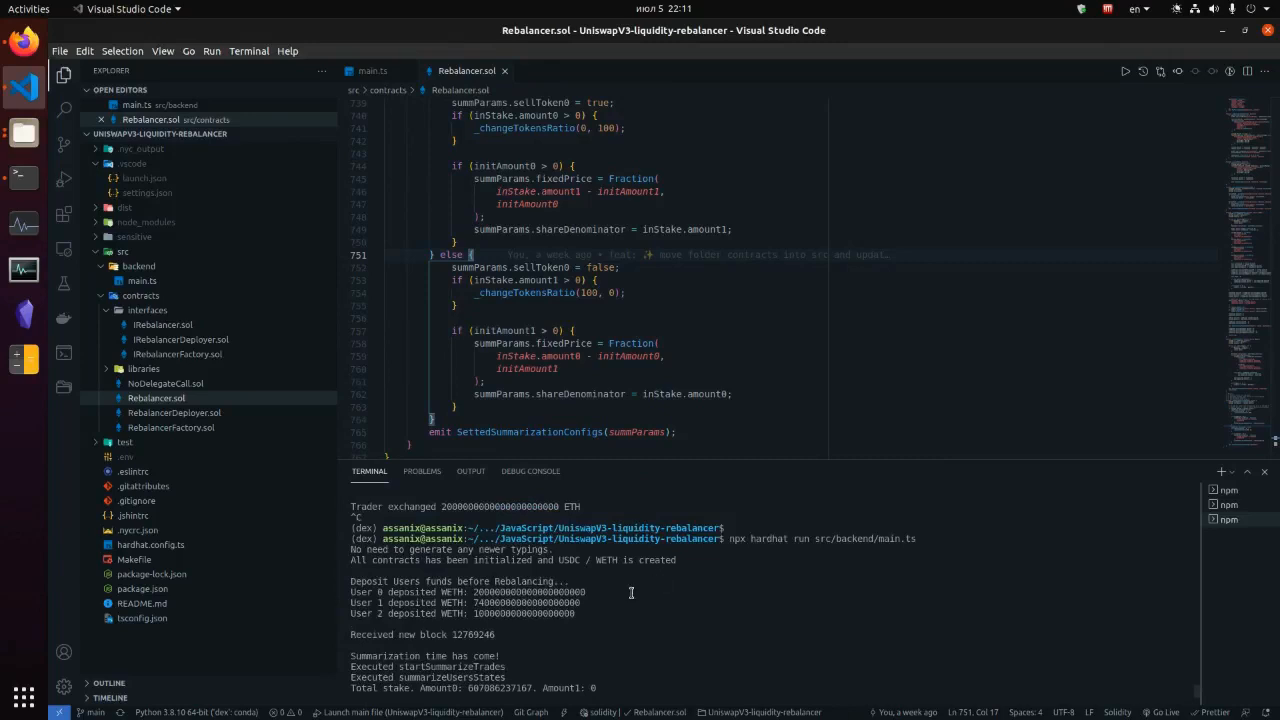
Task: Select Python 3.8.10 interpreter in status bar
Action: pos(196,712)
